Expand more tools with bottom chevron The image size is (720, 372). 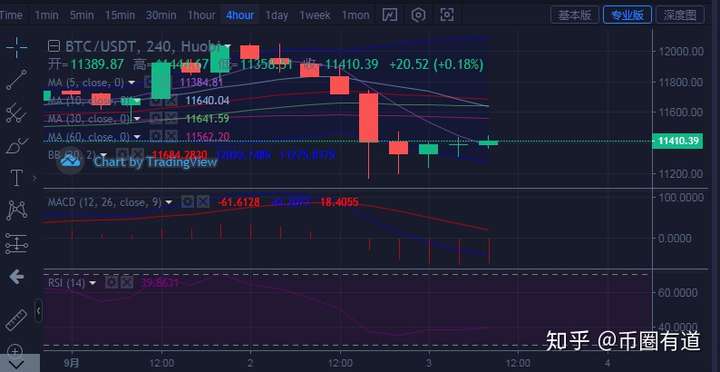(x=17, y=365)
